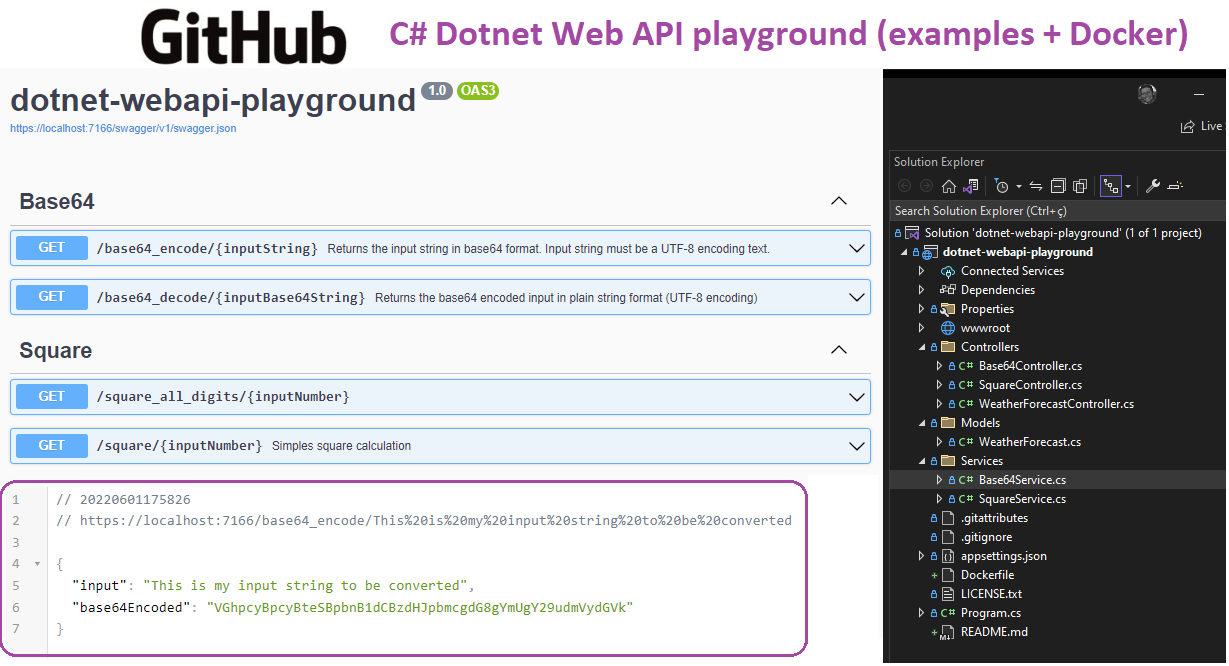This screenshot has width=1229, height=666.
Task: Expand the /base64_encode endpoint chevron
Action: coord(856,248)
